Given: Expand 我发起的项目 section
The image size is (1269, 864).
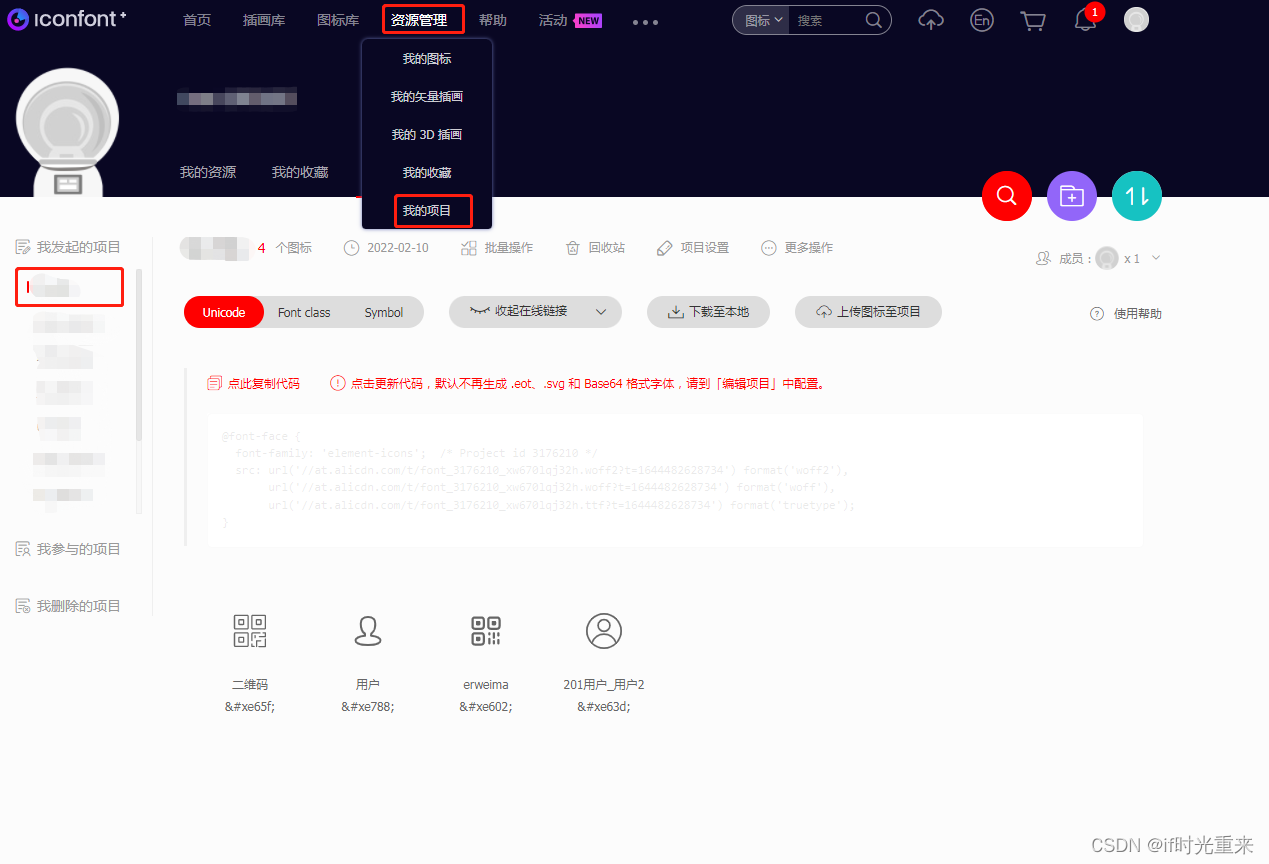Looking at the screenshot, I should (69, 247).
